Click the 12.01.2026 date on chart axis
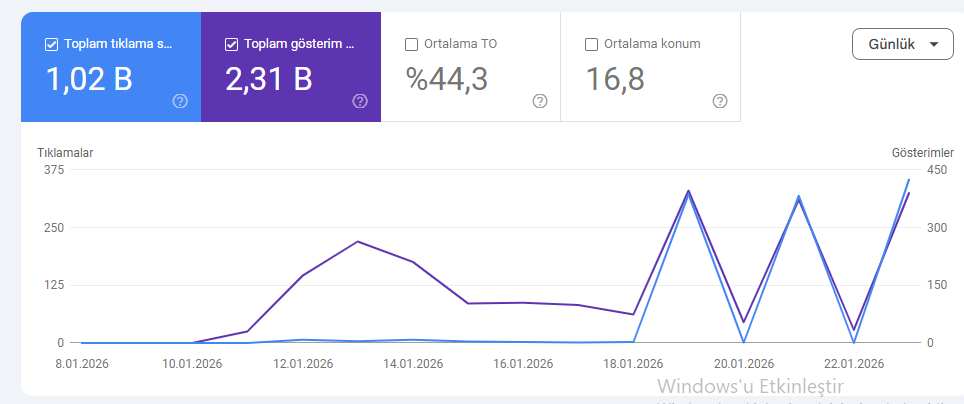This screenshot has width=964, height=404. pos(302,364)
